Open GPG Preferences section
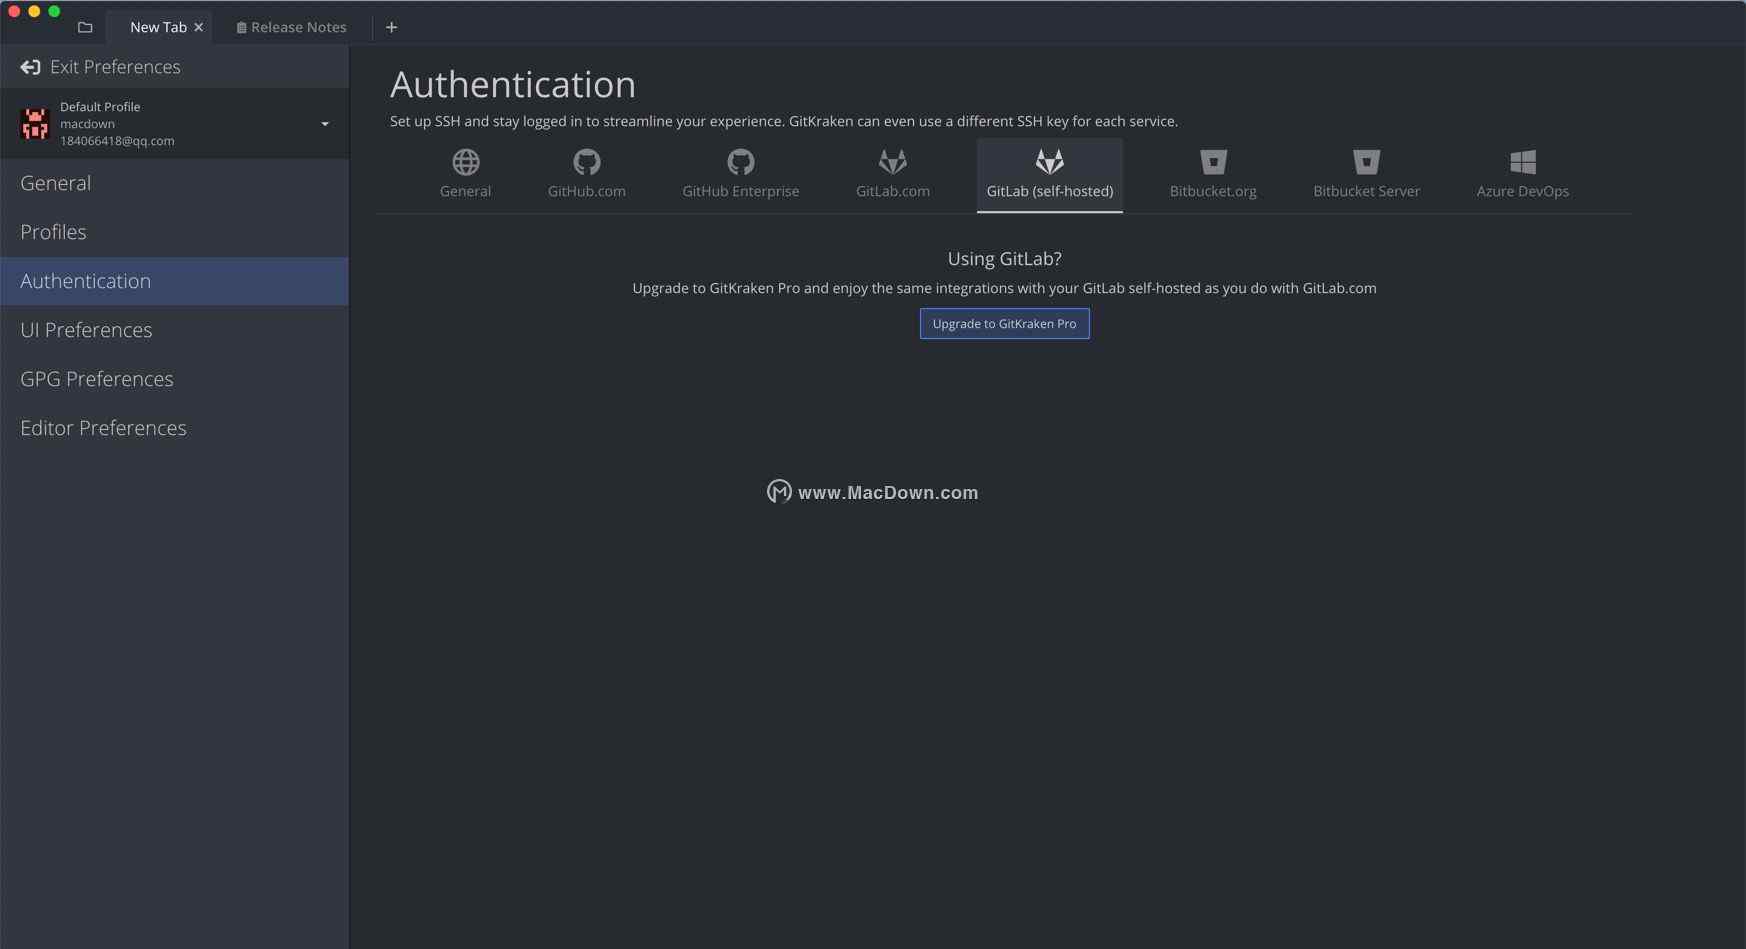 tap(174, 379)
